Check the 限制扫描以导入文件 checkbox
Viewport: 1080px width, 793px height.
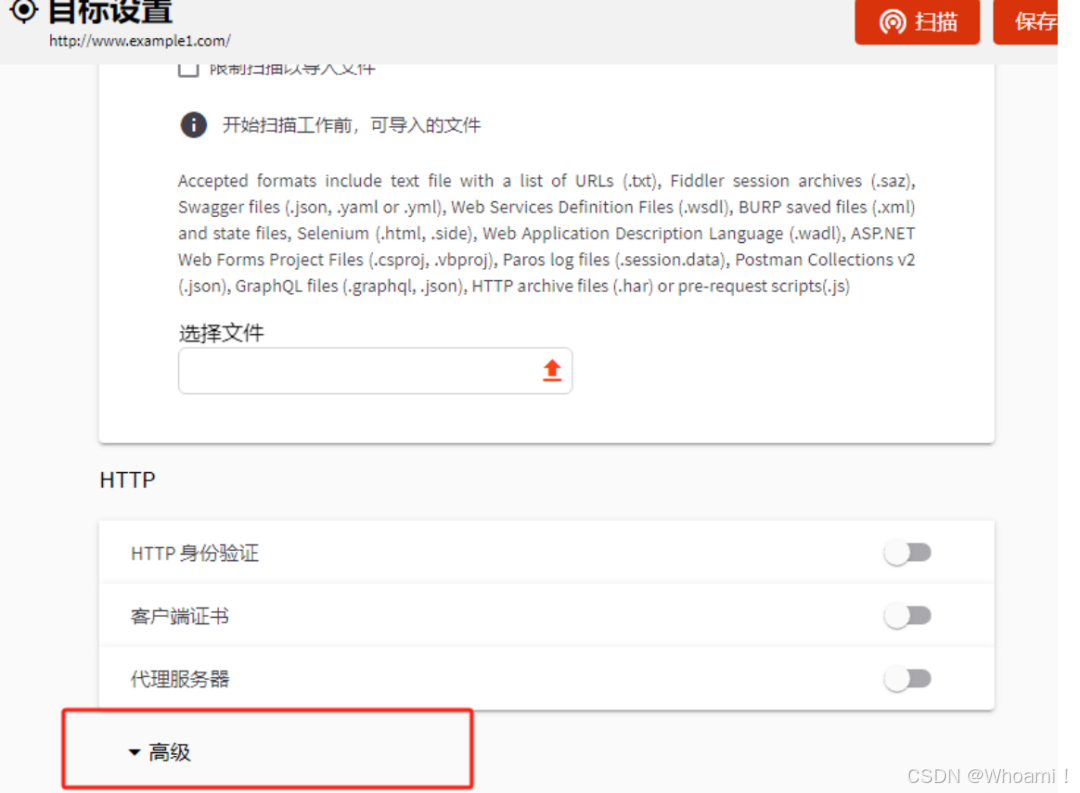[x=188, y=70]
